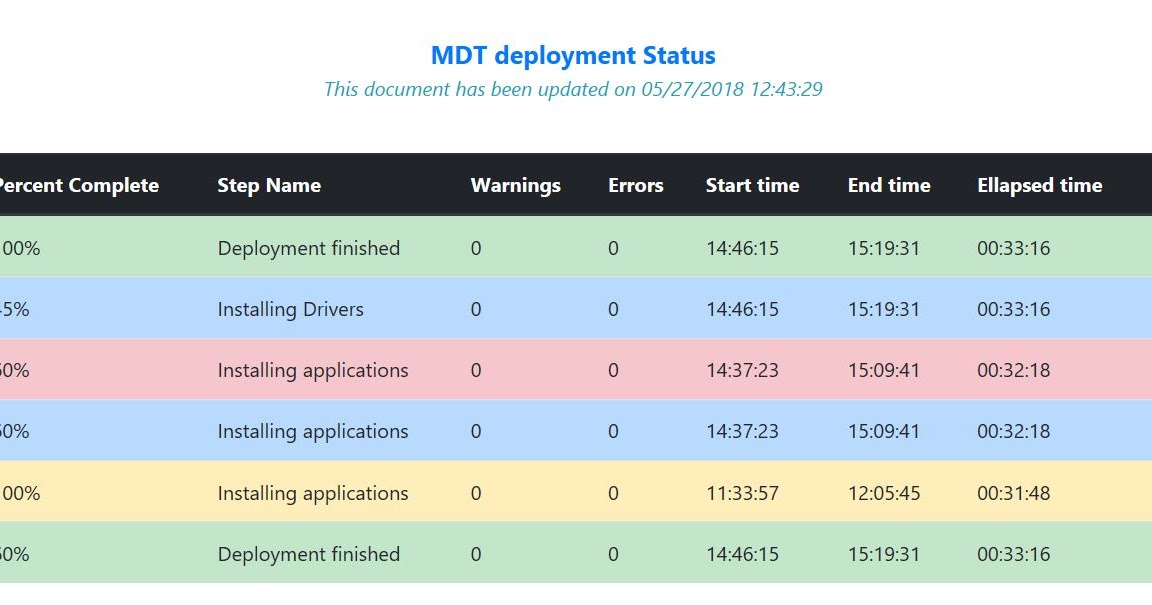This screenshot has width=1152, height=605.
Task: Sort by the Ellapsed time column header
Action: point(1040,185)
